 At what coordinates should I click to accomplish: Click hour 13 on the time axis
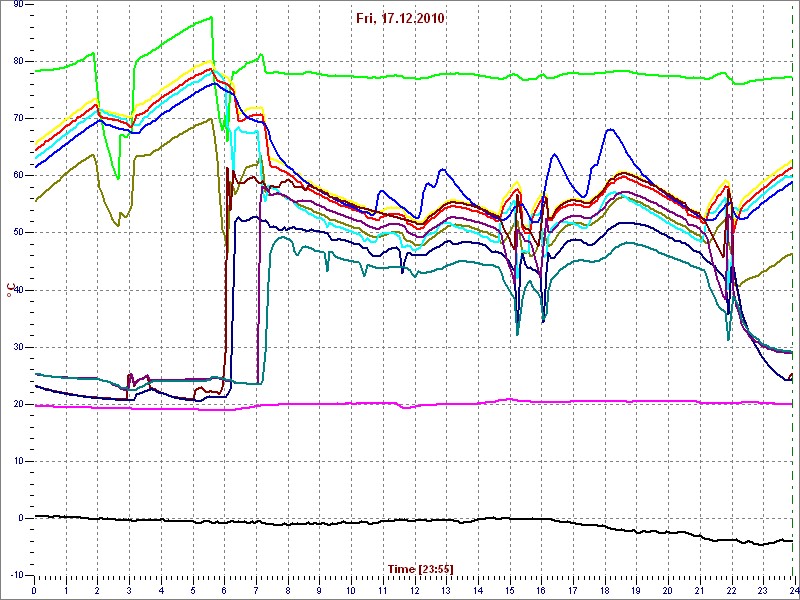(446, 590)
